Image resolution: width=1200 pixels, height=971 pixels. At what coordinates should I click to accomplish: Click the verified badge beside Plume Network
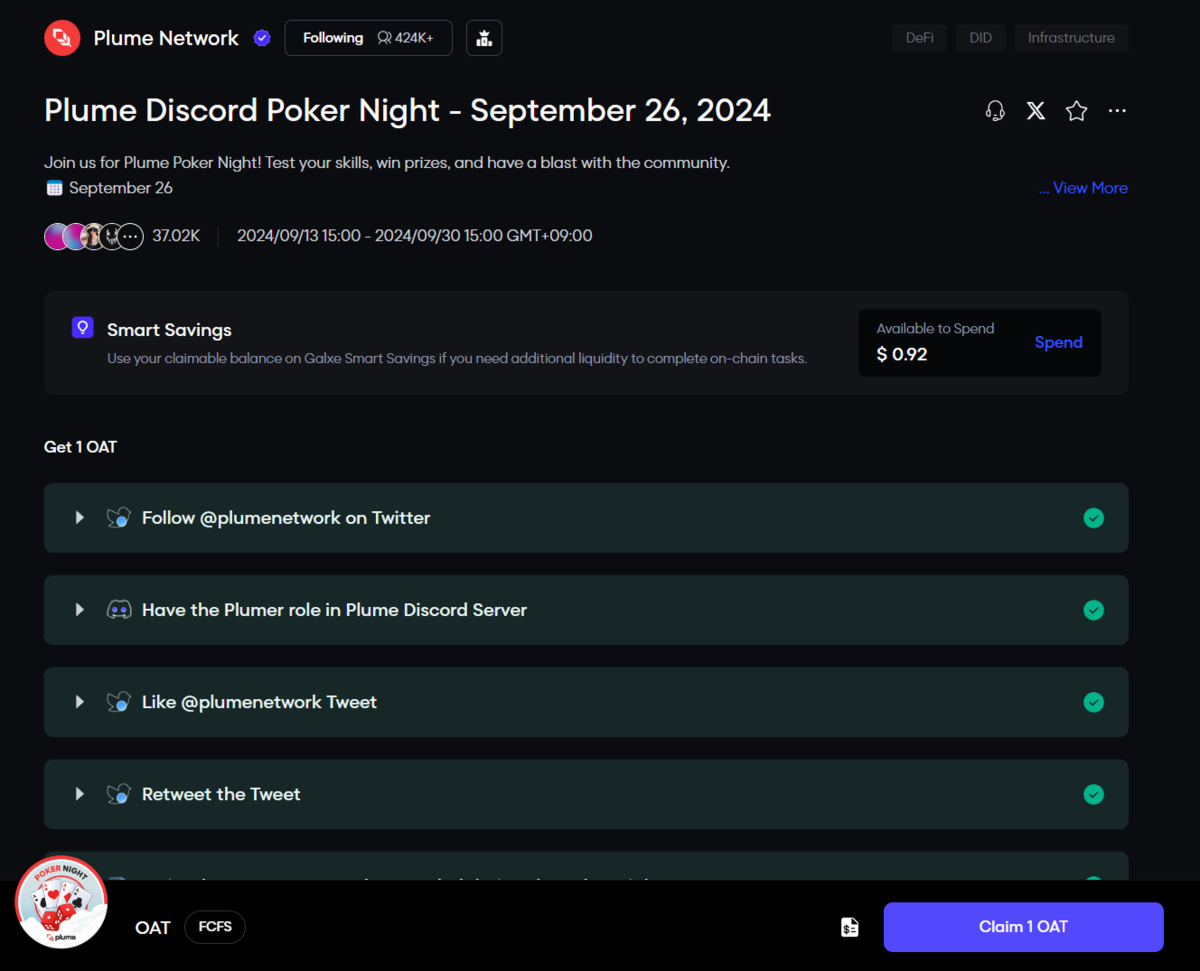pyautogui.click(x=262, y=38)
